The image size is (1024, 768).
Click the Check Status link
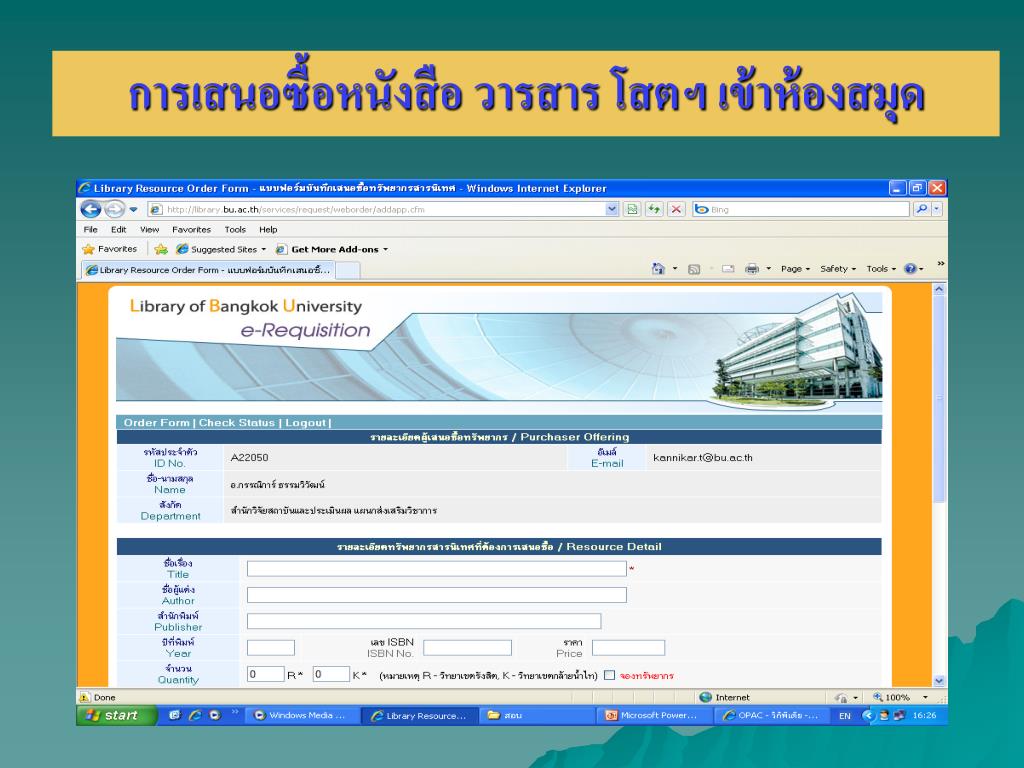point(236,423)
